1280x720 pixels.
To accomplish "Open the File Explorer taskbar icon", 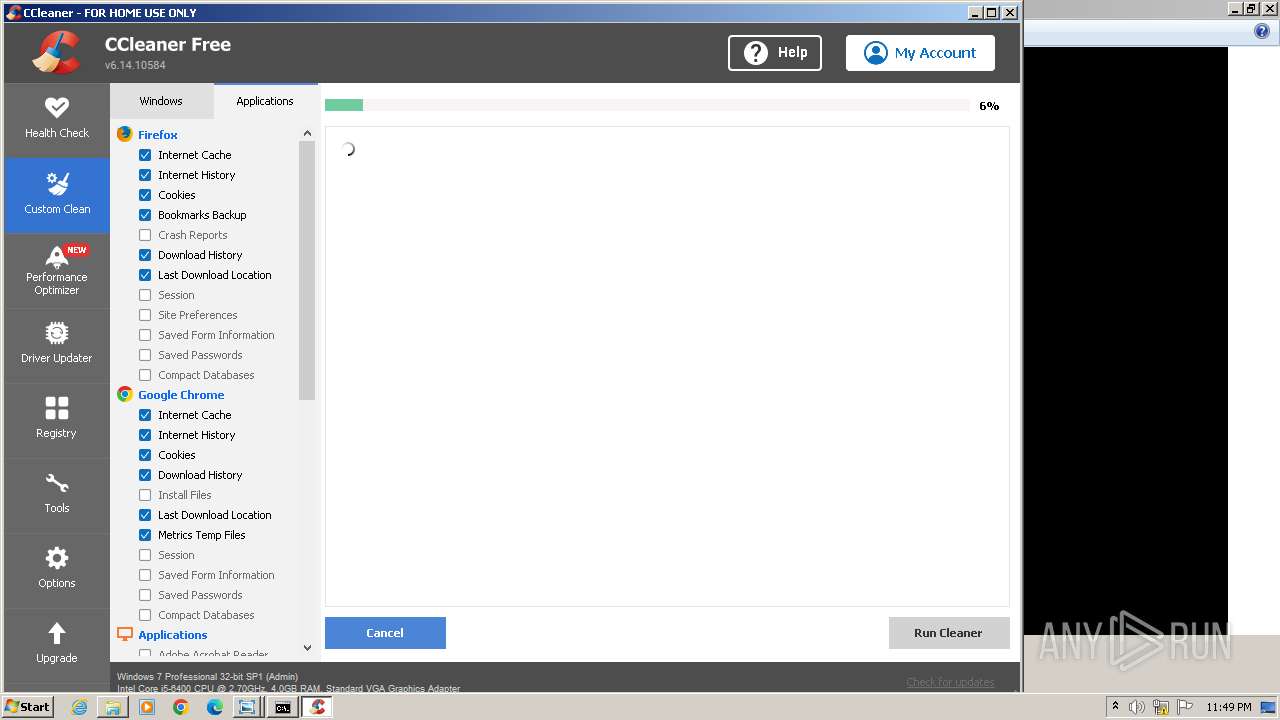I will (x=113, y=707).
